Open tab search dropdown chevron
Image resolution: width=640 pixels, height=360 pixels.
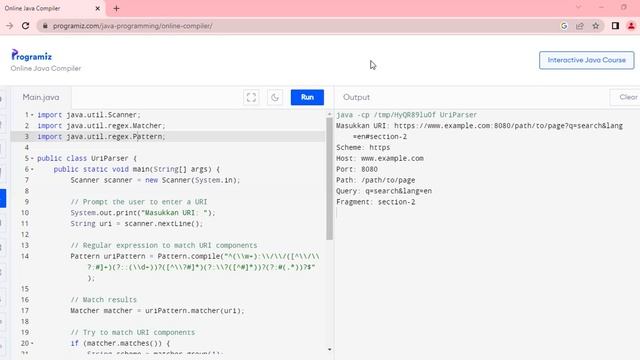[x=578, y=7]
